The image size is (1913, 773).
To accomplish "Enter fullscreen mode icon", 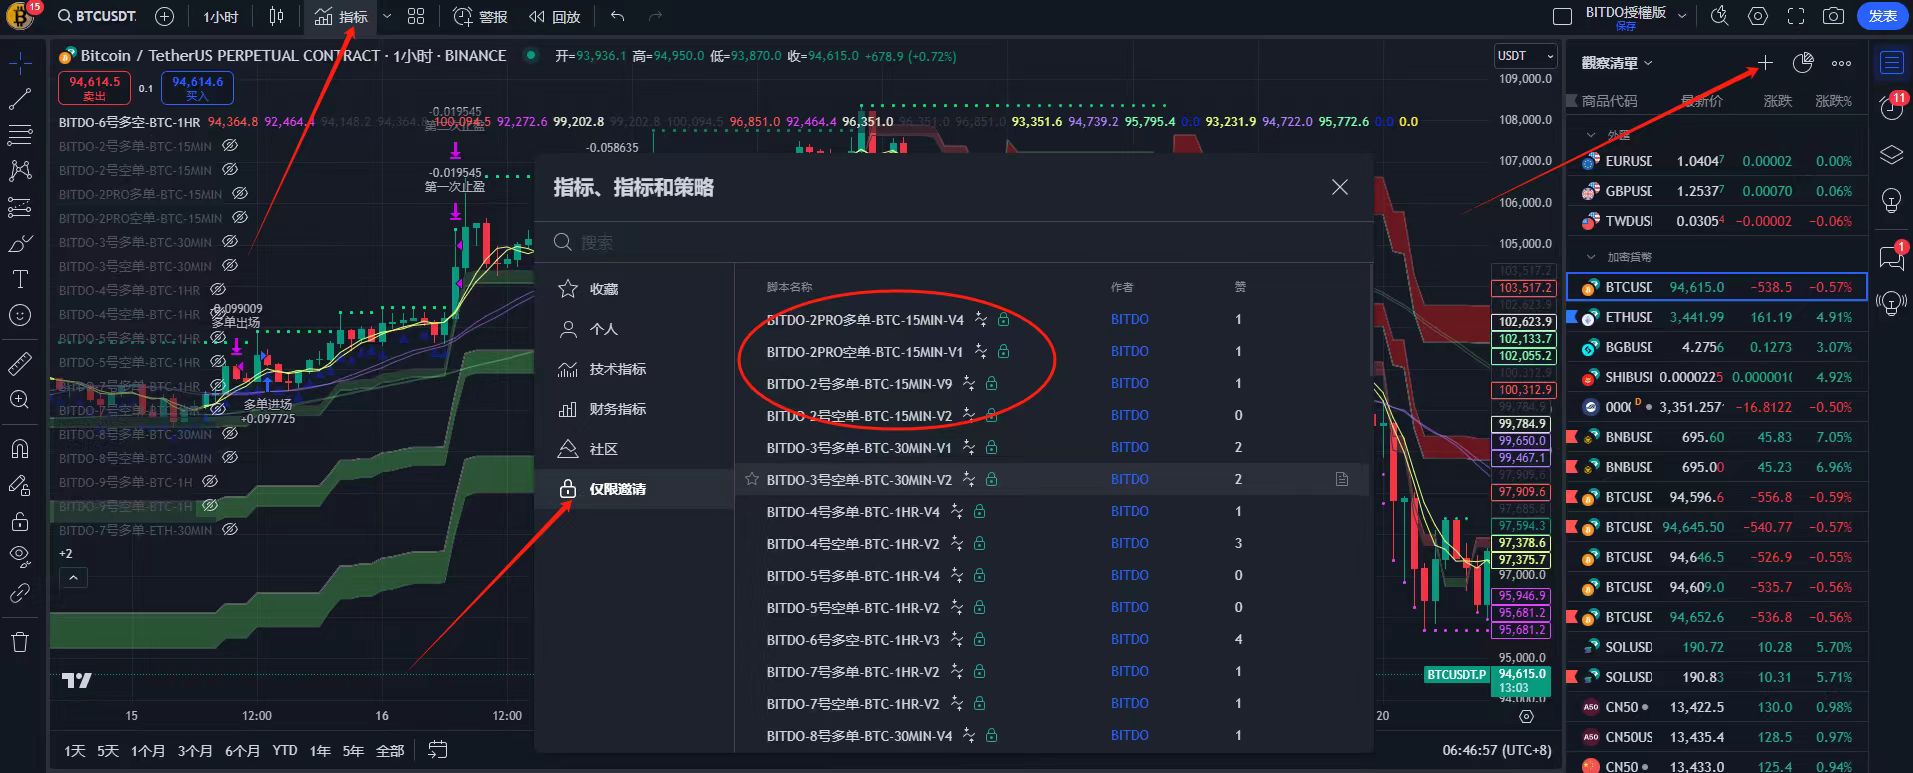I will coord(1796,16).
